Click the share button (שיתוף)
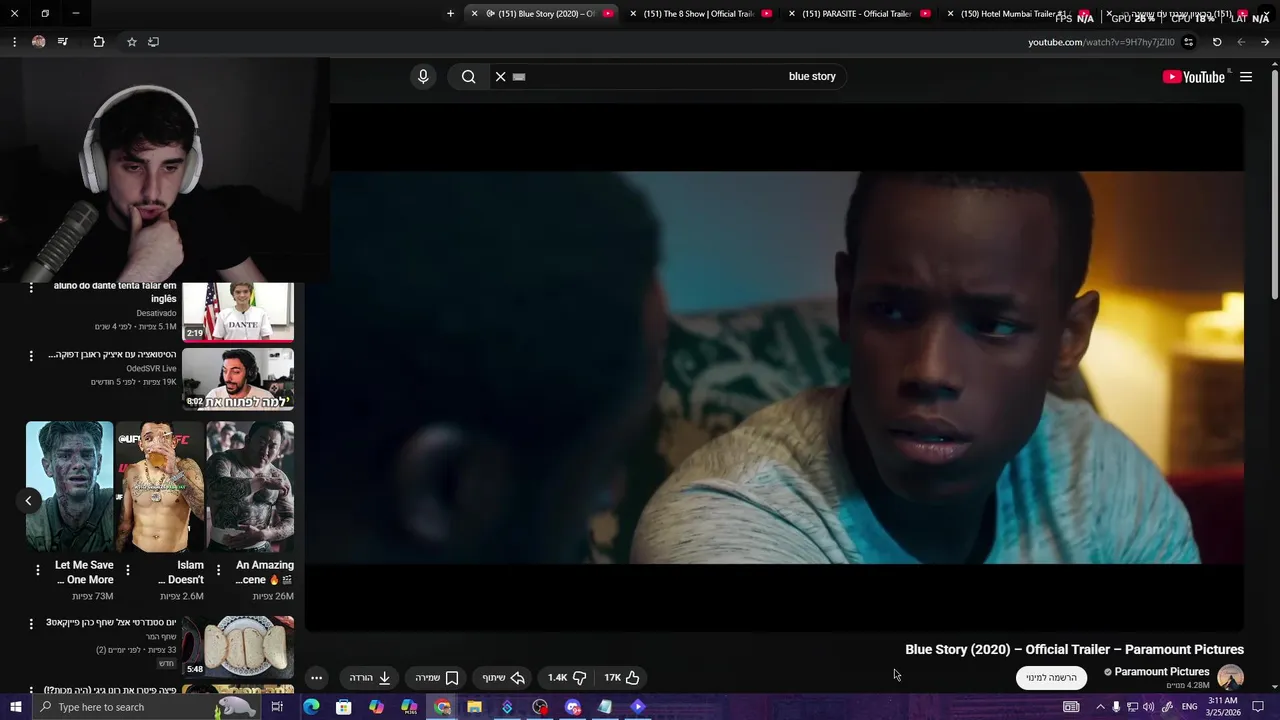This screenshot has height=720, width=1280. pyautogui.click(x=503, y=677)
